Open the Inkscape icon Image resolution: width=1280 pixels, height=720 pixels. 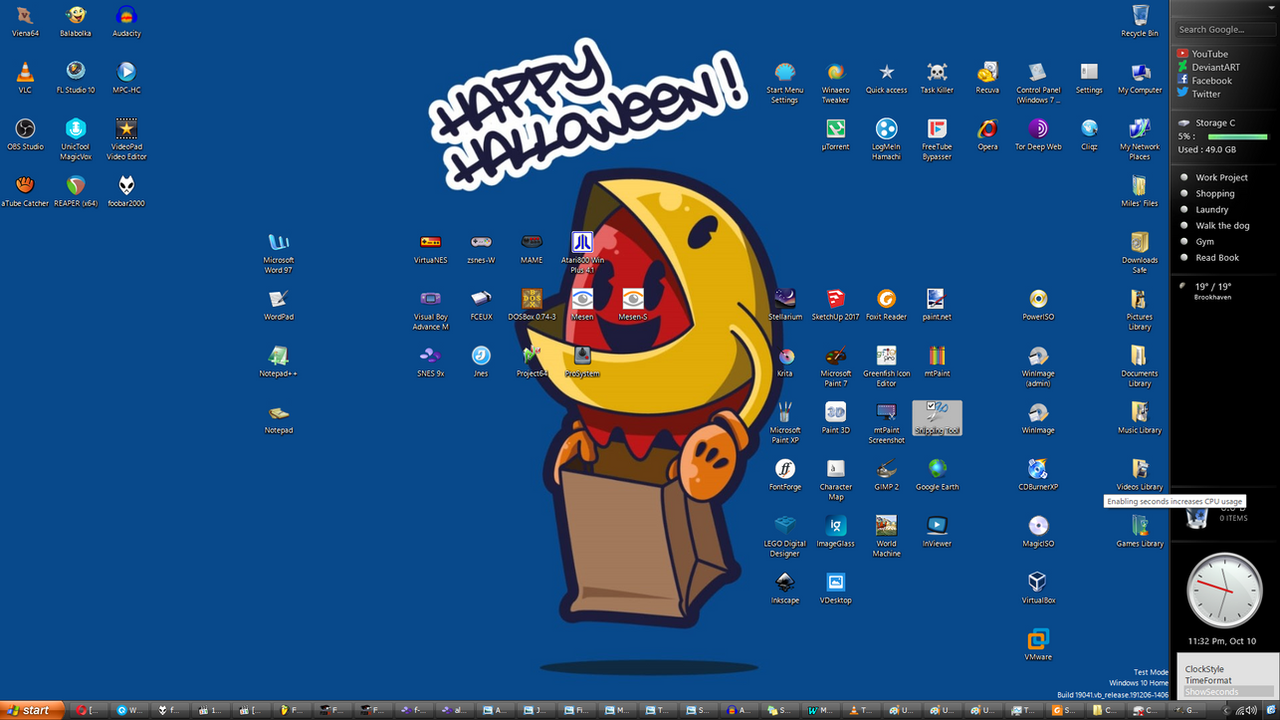785,588
